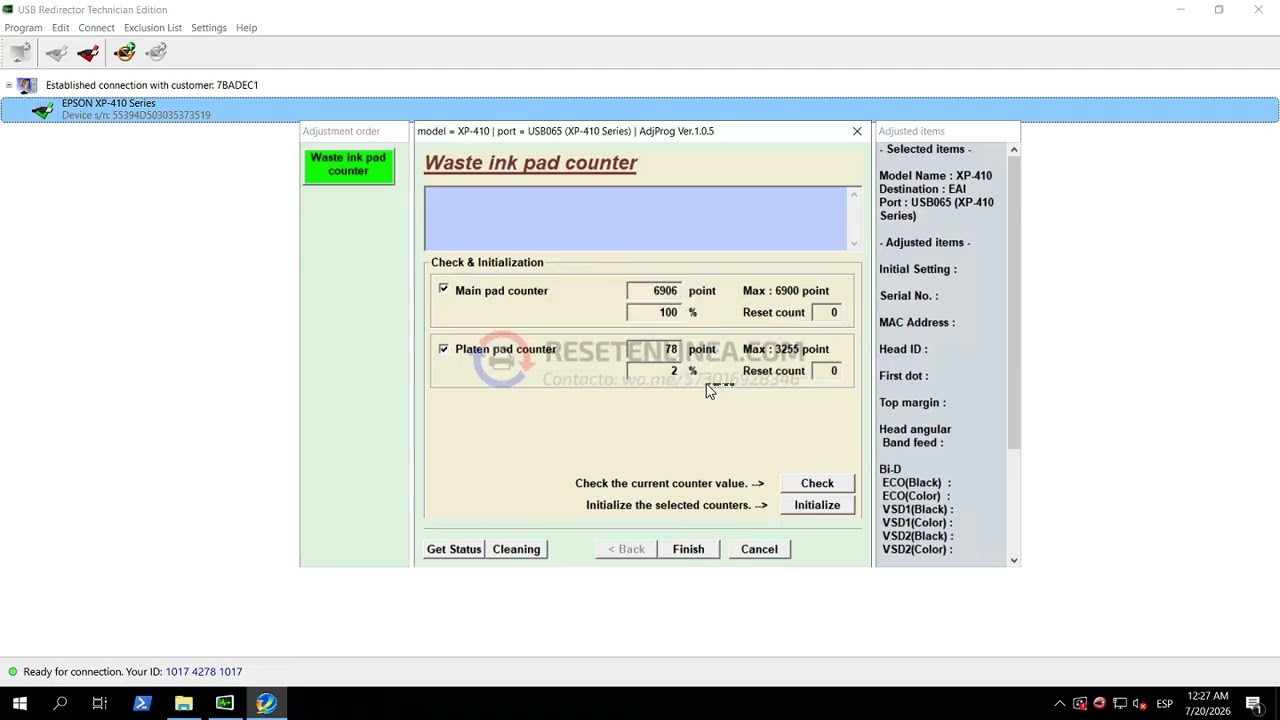The height and width of the screenshot is (720, 1280).
Task: Click the red round system tray icon
Action: 1100,704
